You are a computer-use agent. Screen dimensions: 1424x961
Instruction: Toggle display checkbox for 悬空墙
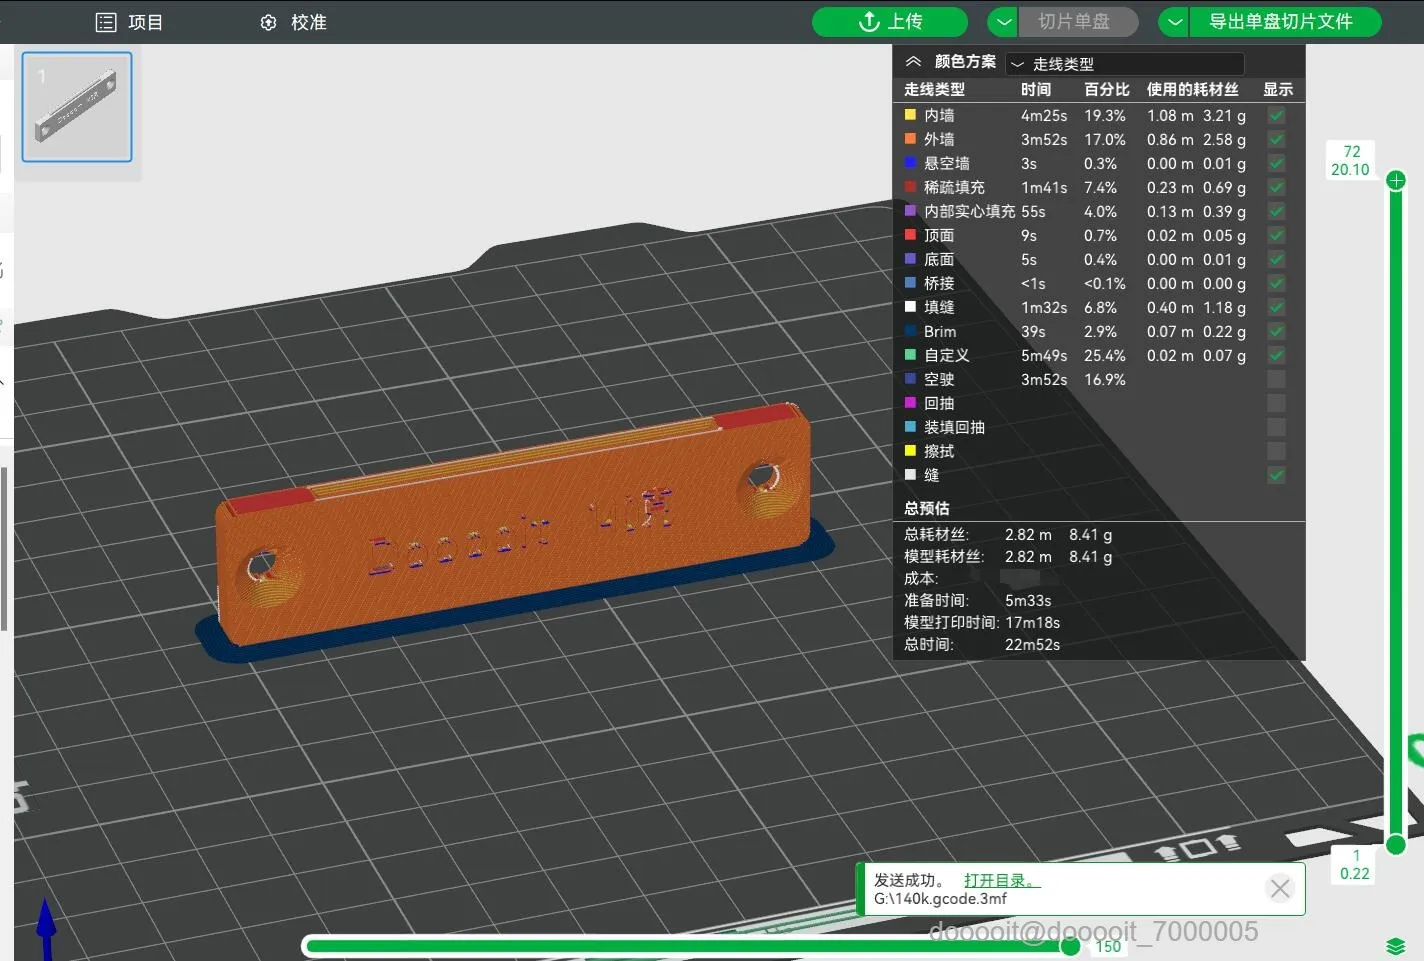click(1276, 164)
